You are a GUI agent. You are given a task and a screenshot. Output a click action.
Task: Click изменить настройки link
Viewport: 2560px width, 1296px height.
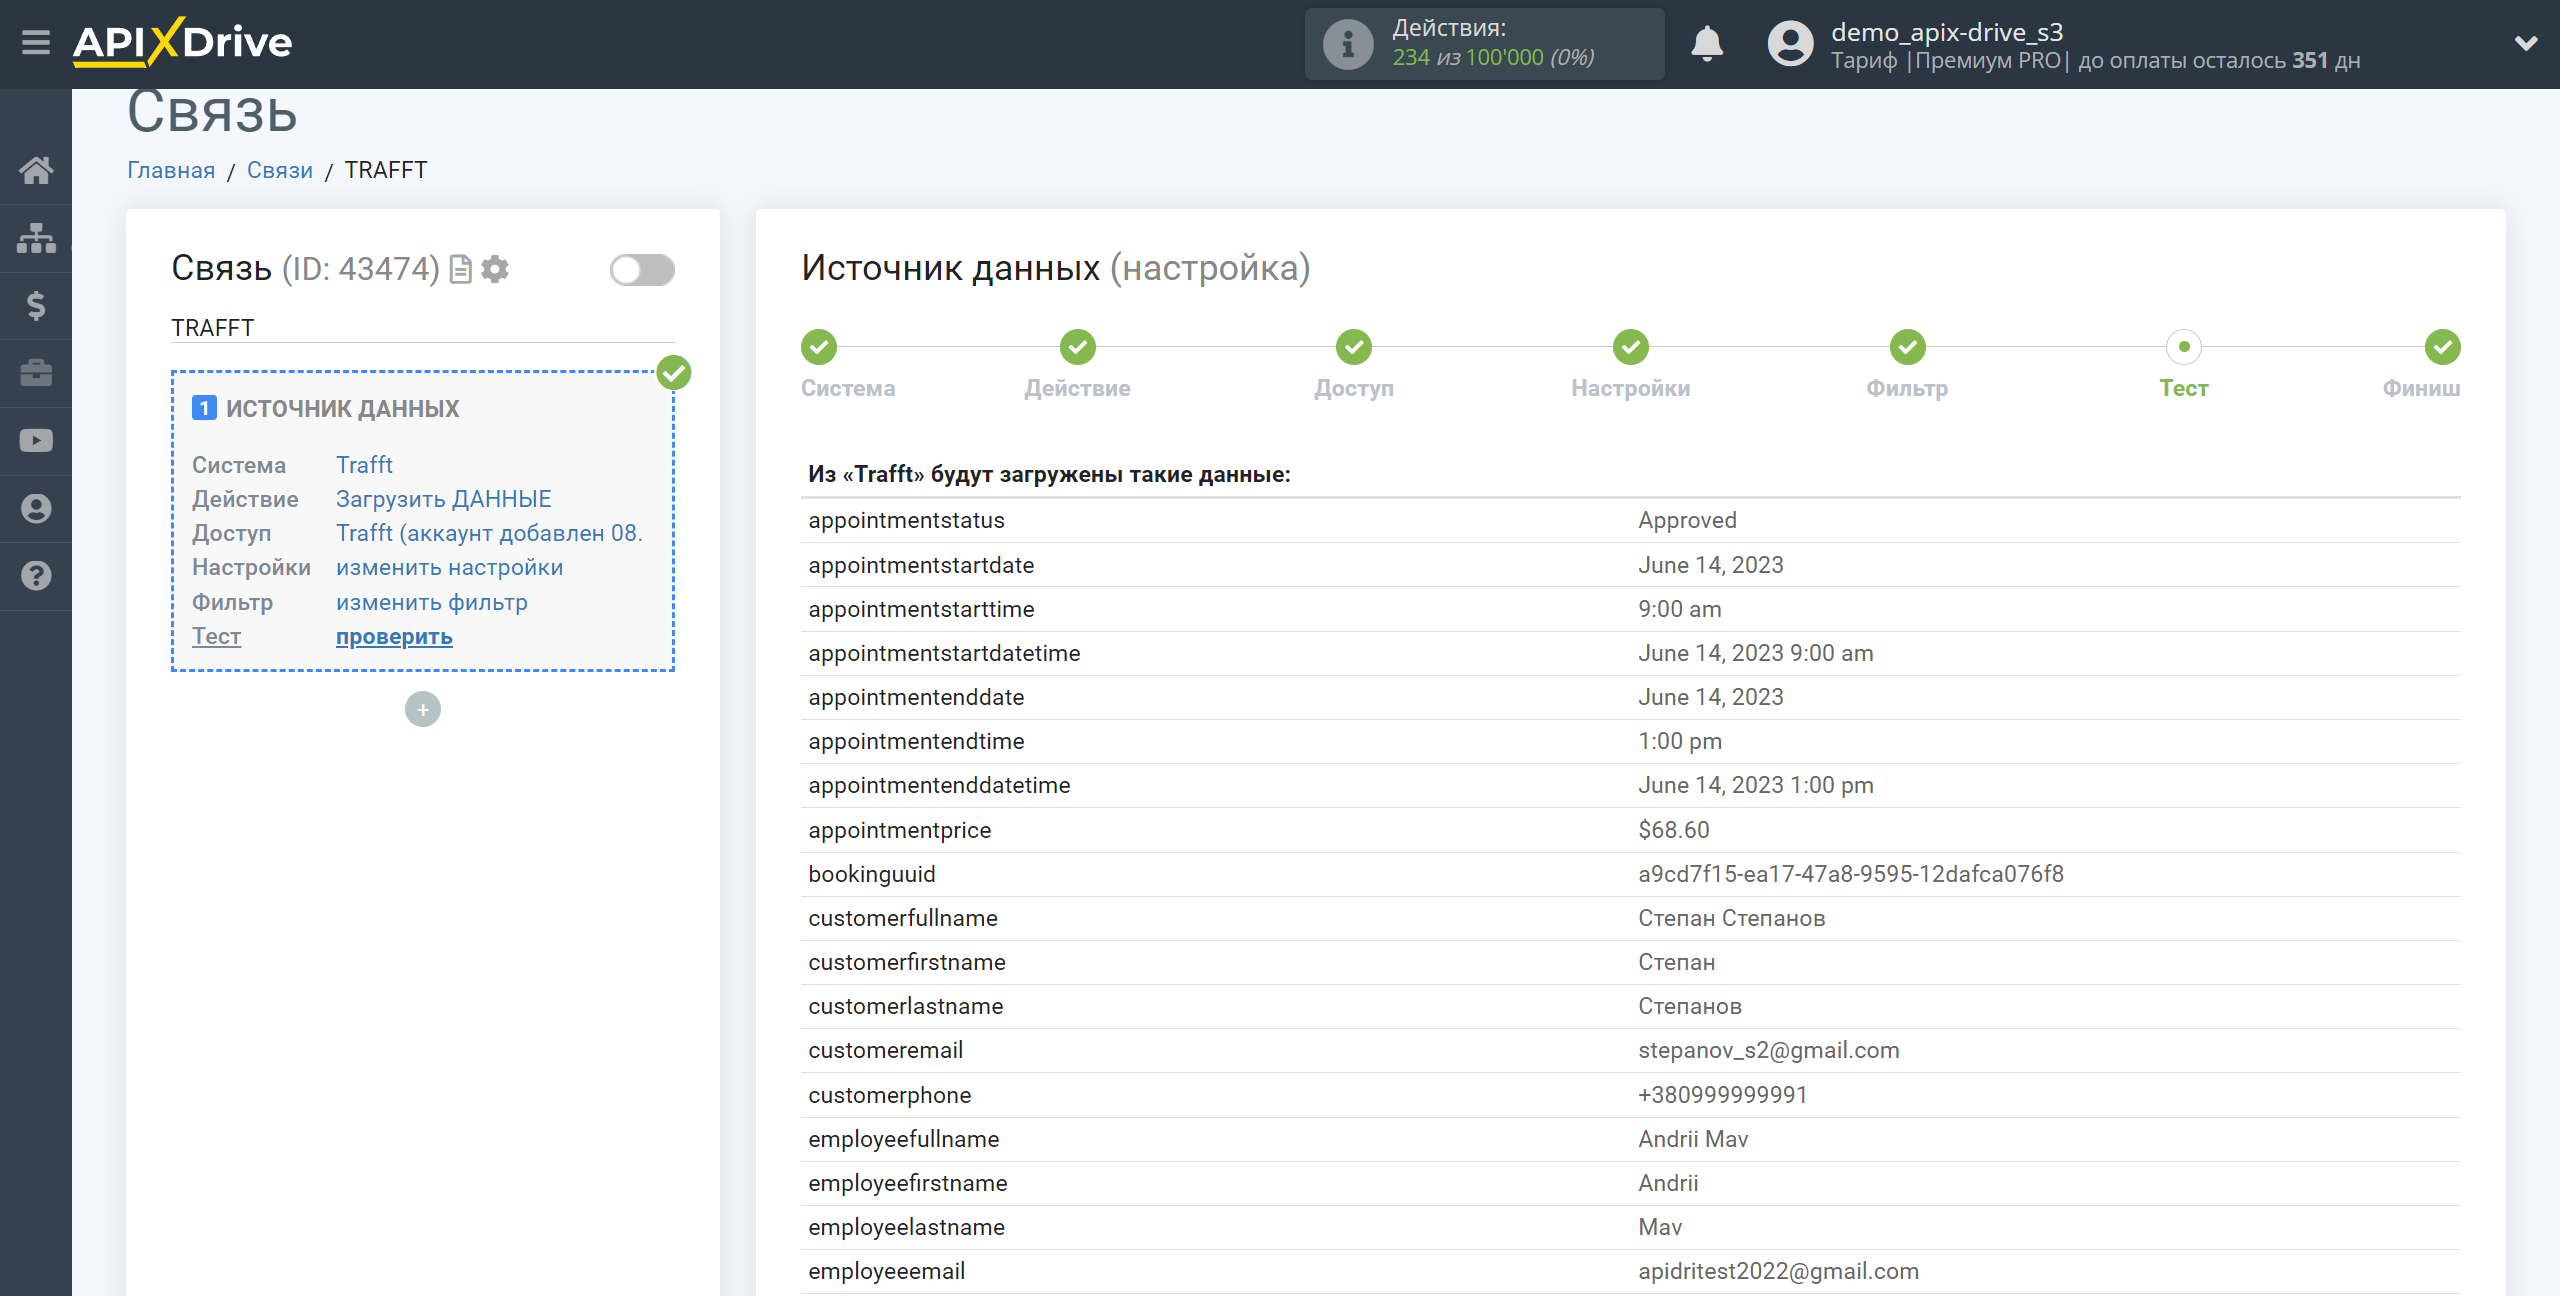(x=450, y=567)
